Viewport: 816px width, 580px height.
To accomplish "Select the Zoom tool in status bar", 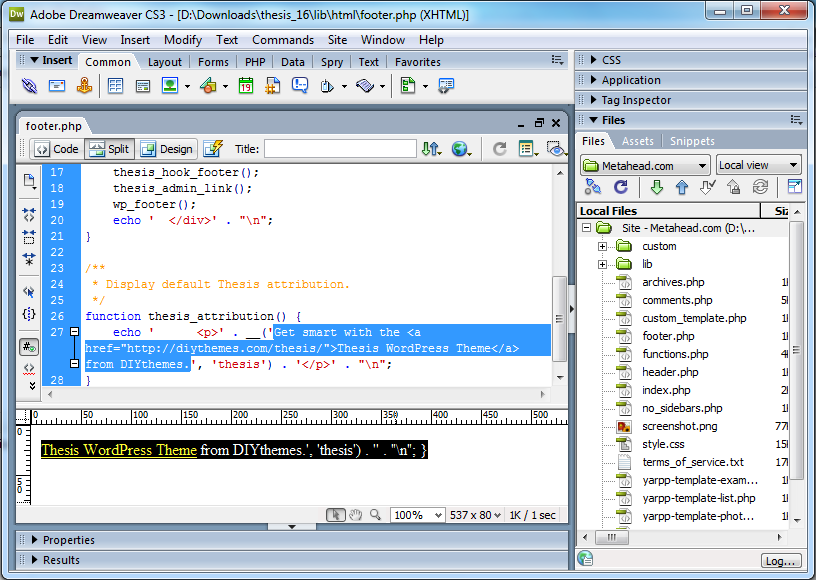I will pyautogui.click(x=375, y=515).
